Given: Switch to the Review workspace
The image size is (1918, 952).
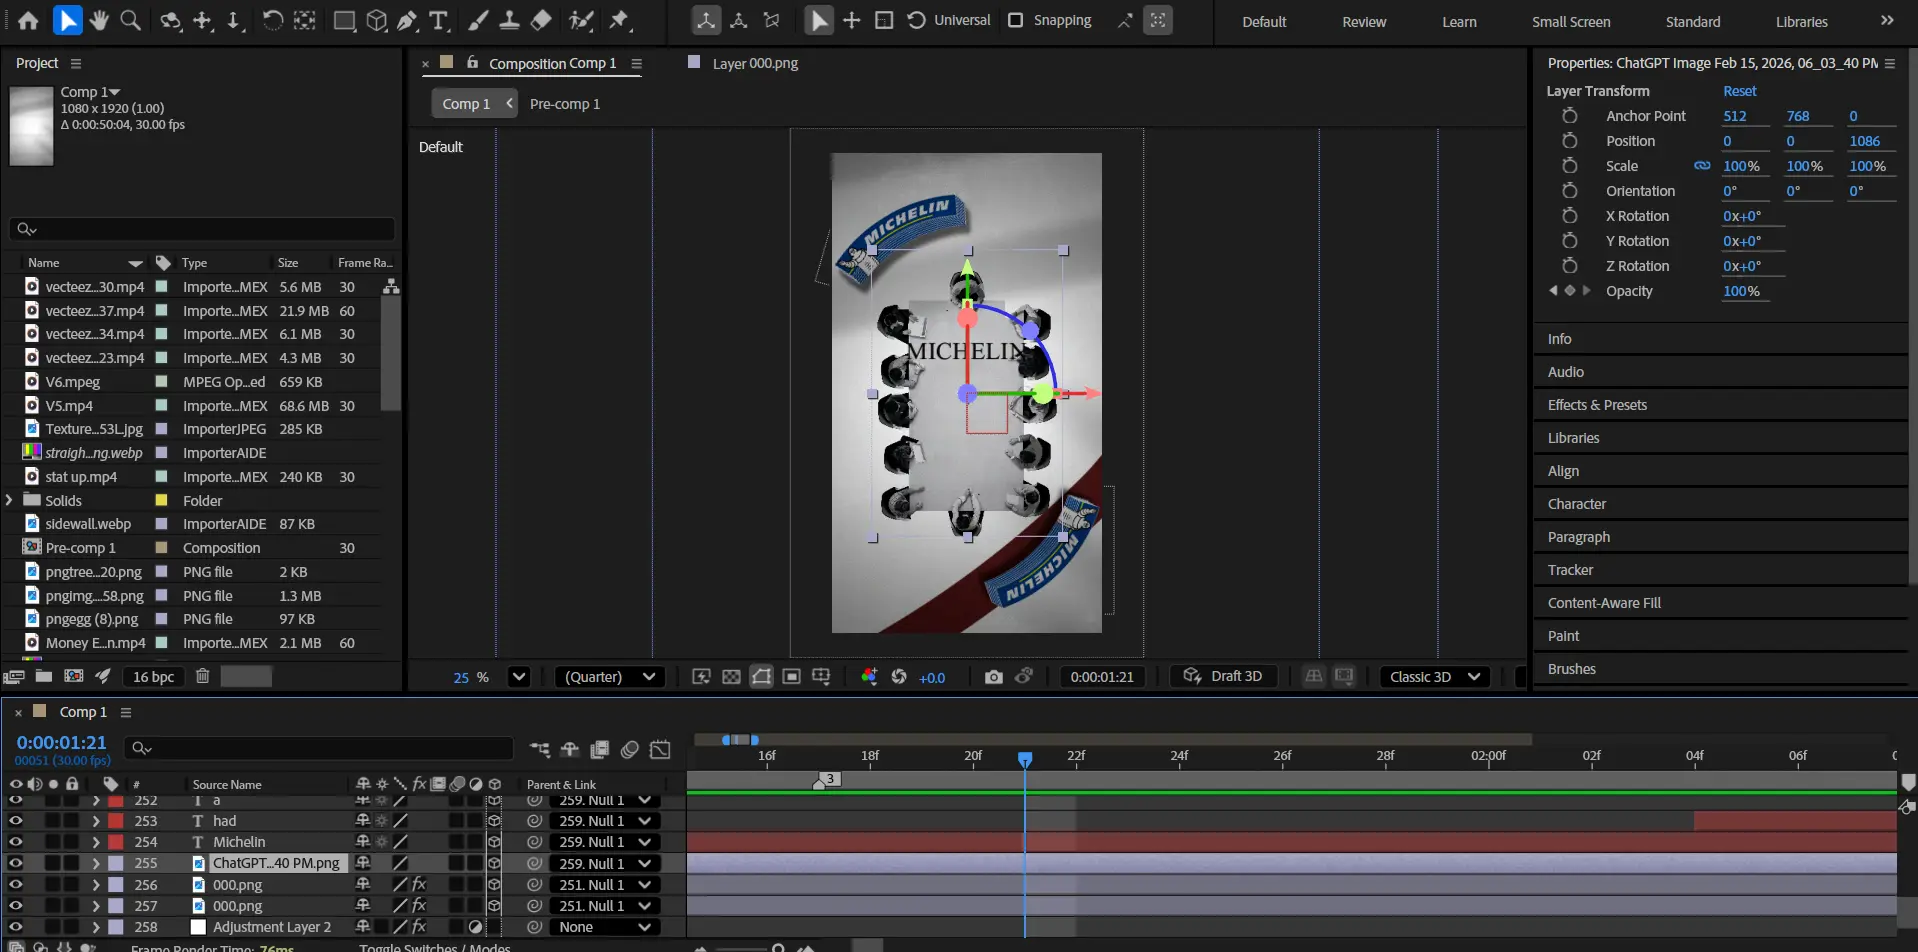Looking at the screenshot, I should [1363, 22].
